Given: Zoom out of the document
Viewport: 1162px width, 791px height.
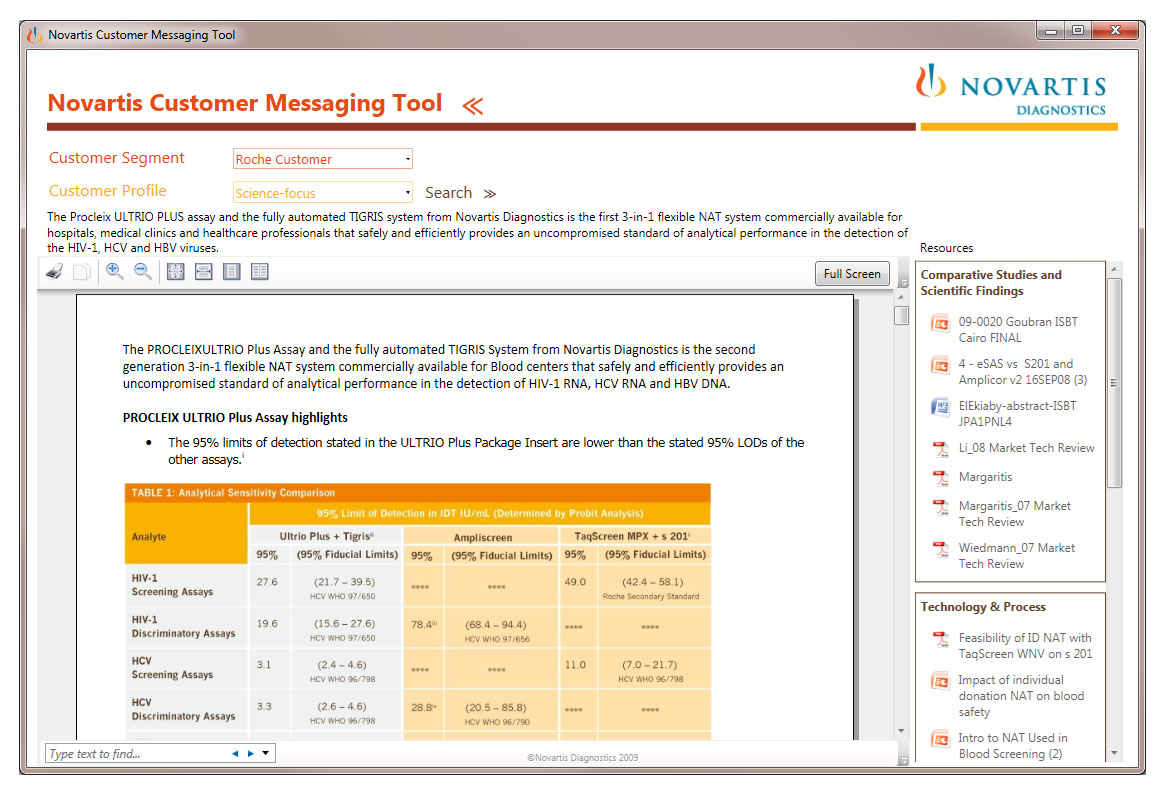Looking at the screenshot, I should [x=142, y=272].
